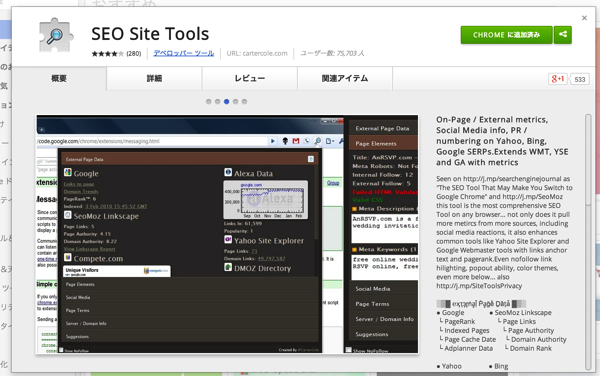Click the 533 plus-one count bubble
Viewport: 600px width, 376px height.
click(579, 79)
